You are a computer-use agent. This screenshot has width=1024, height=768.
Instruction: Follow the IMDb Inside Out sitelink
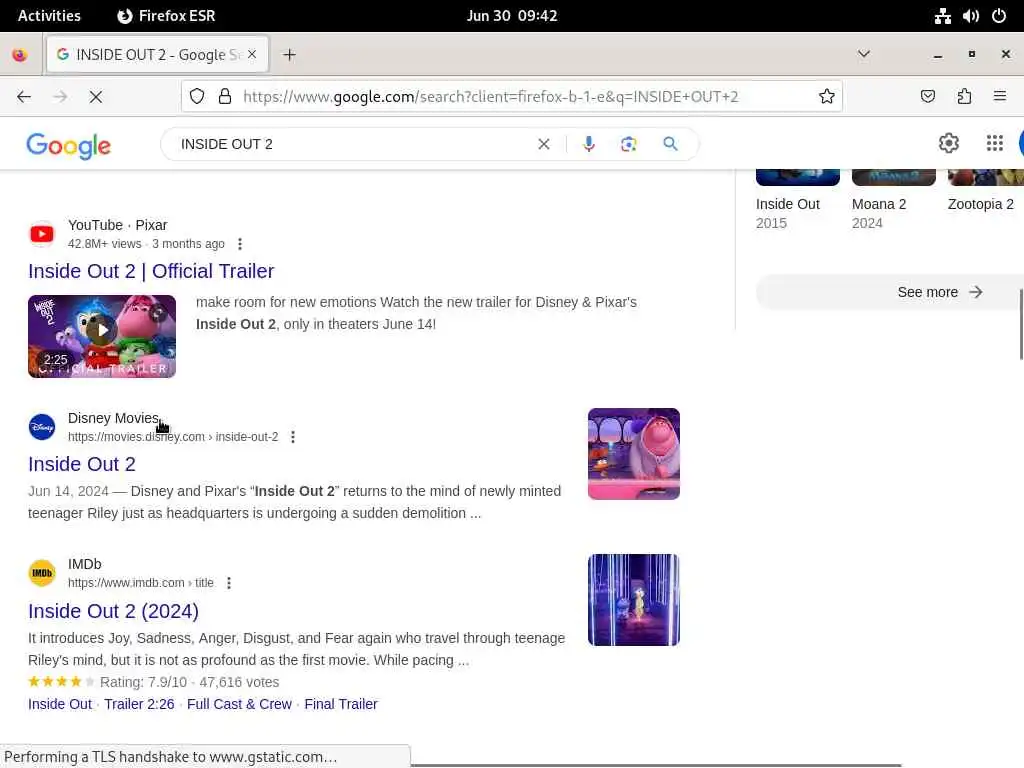[60, 704]
